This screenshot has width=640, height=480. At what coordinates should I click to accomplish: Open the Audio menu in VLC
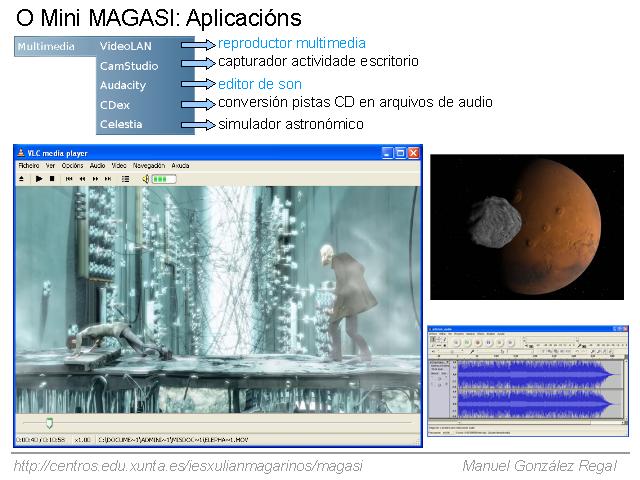[97, 165]
